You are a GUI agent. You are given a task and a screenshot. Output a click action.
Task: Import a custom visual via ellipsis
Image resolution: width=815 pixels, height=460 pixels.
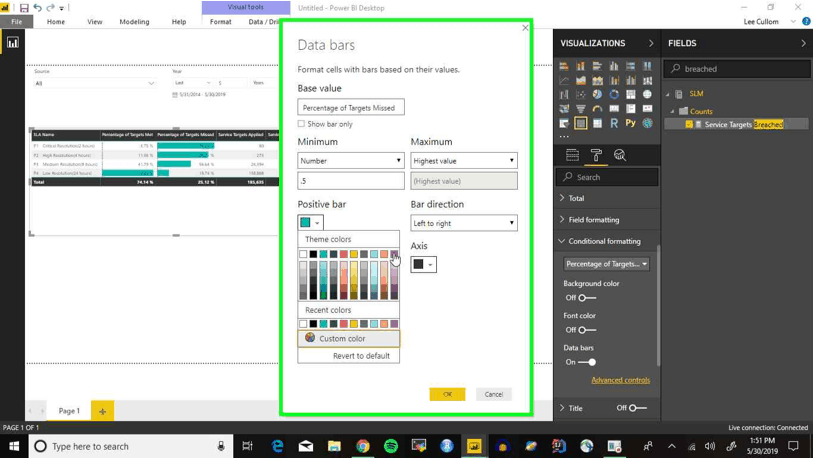click(564, 136)
